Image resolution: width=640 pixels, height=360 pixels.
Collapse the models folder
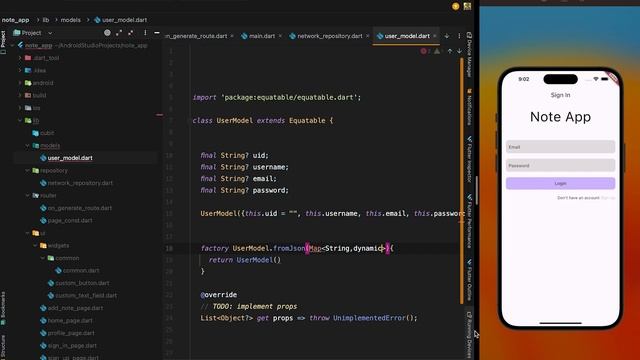coord(27,145)
